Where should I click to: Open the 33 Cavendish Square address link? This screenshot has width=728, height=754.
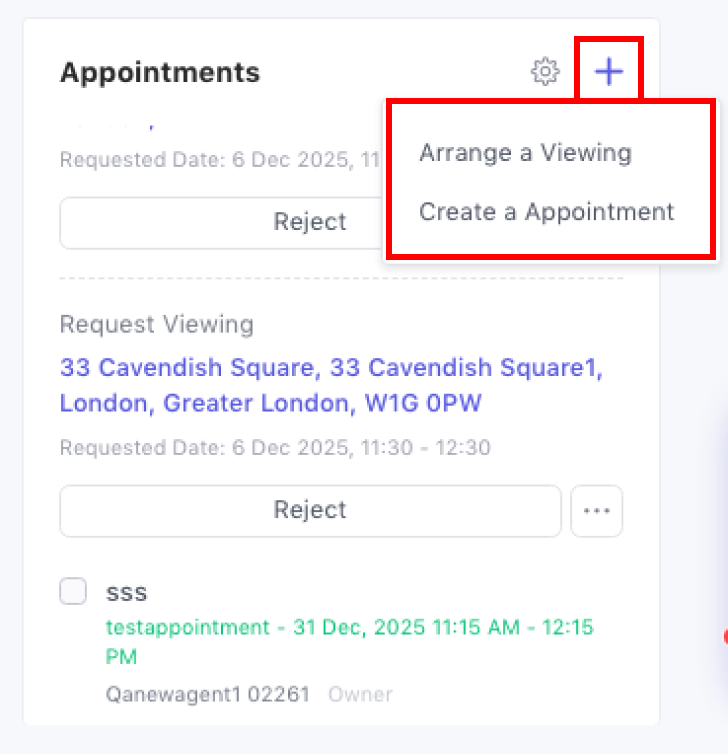[330, 385]
